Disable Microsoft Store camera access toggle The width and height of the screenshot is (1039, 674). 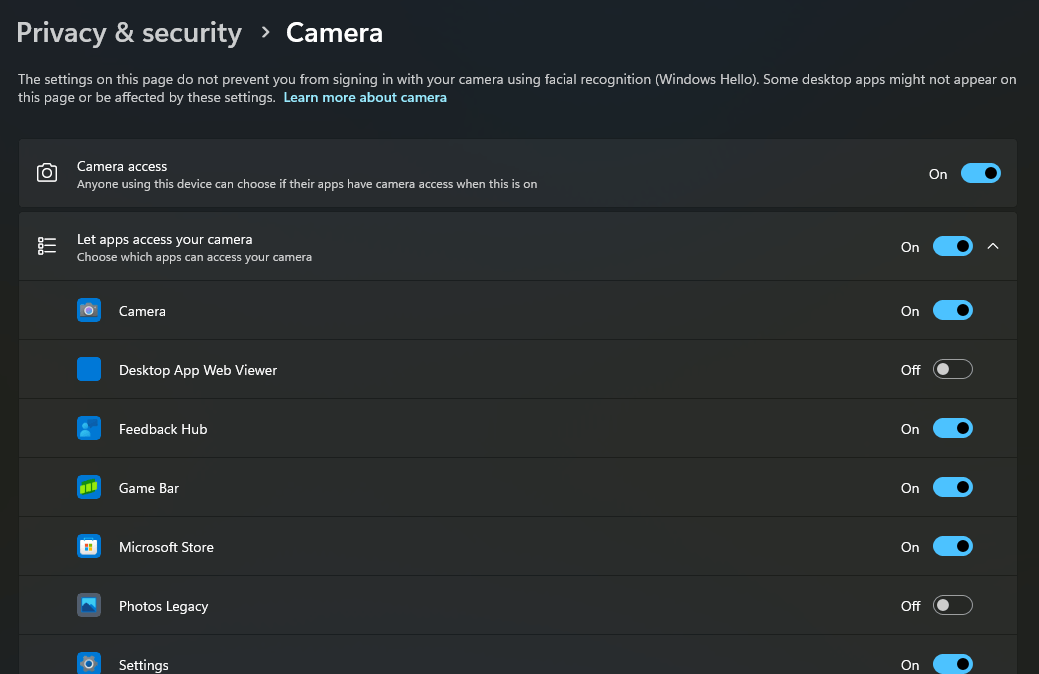pyautogui.click(x=953, y=546)
